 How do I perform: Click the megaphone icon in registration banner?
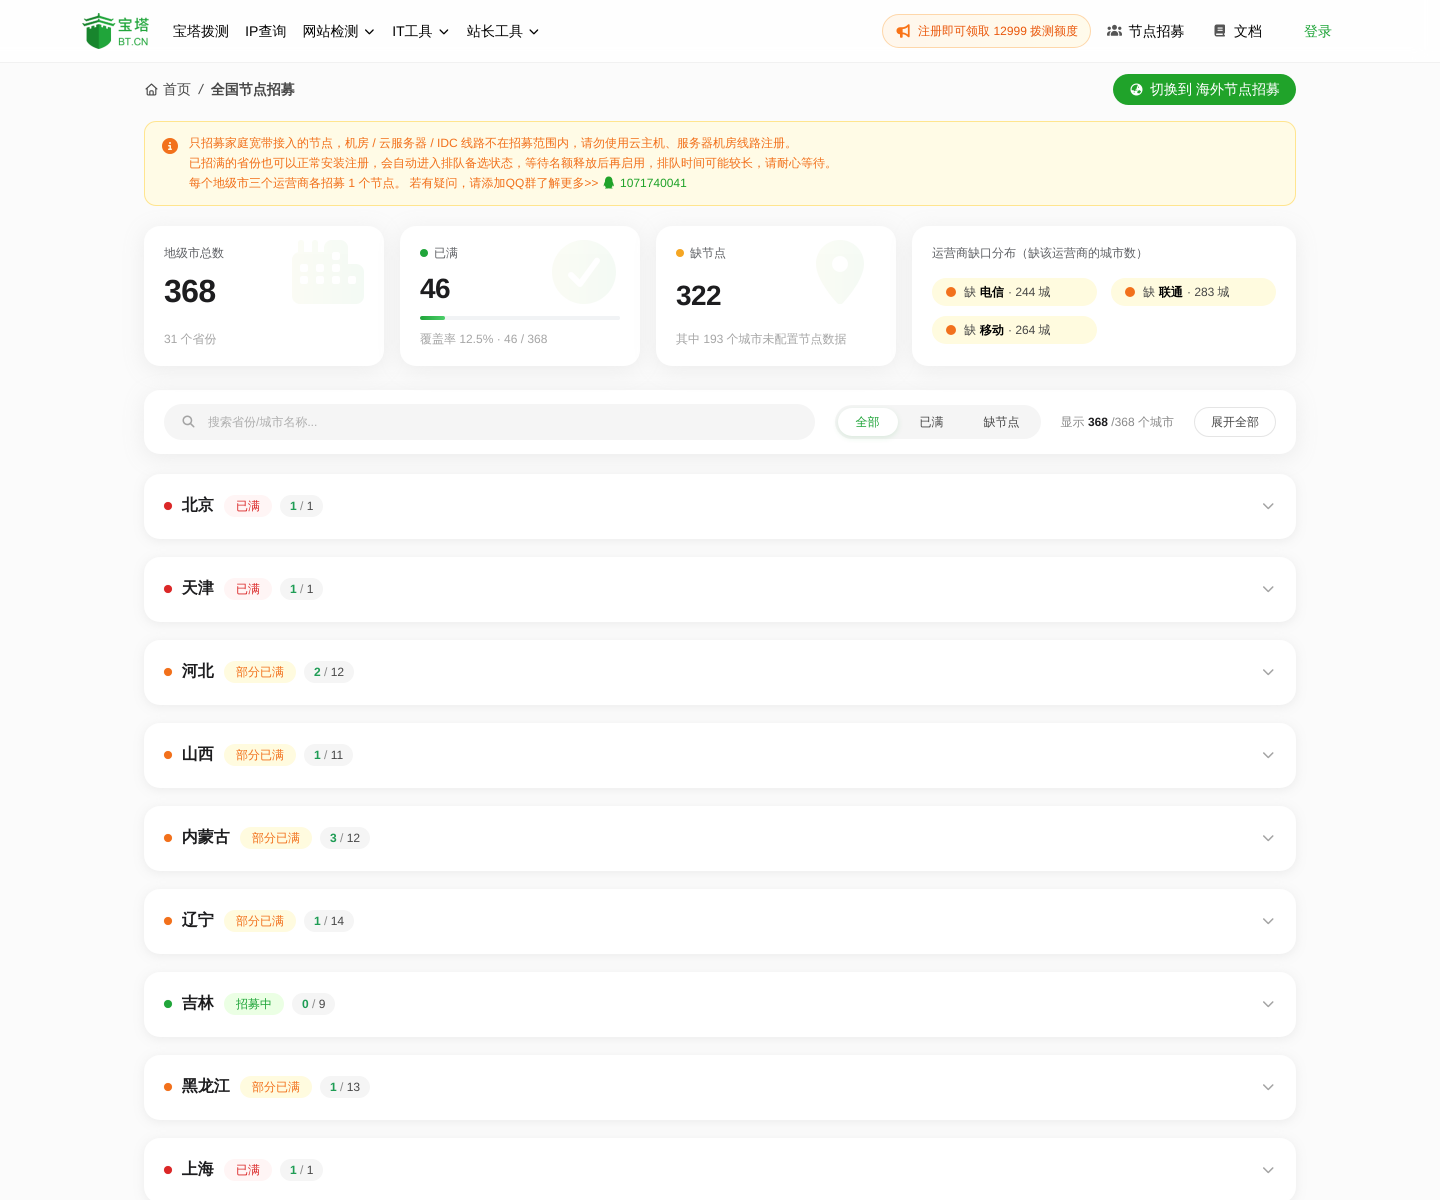903,31
